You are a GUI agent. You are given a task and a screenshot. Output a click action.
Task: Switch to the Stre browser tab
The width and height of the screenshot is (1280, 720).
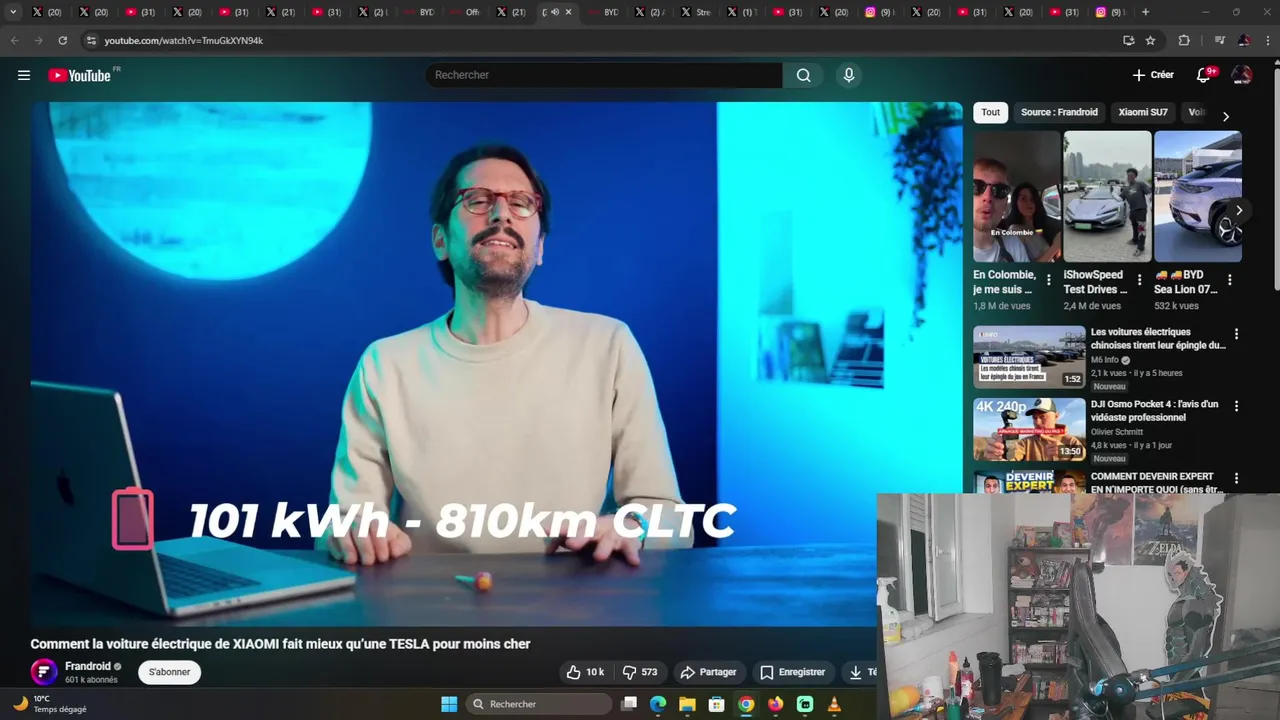pyautogui.click(x=697, y=12)
